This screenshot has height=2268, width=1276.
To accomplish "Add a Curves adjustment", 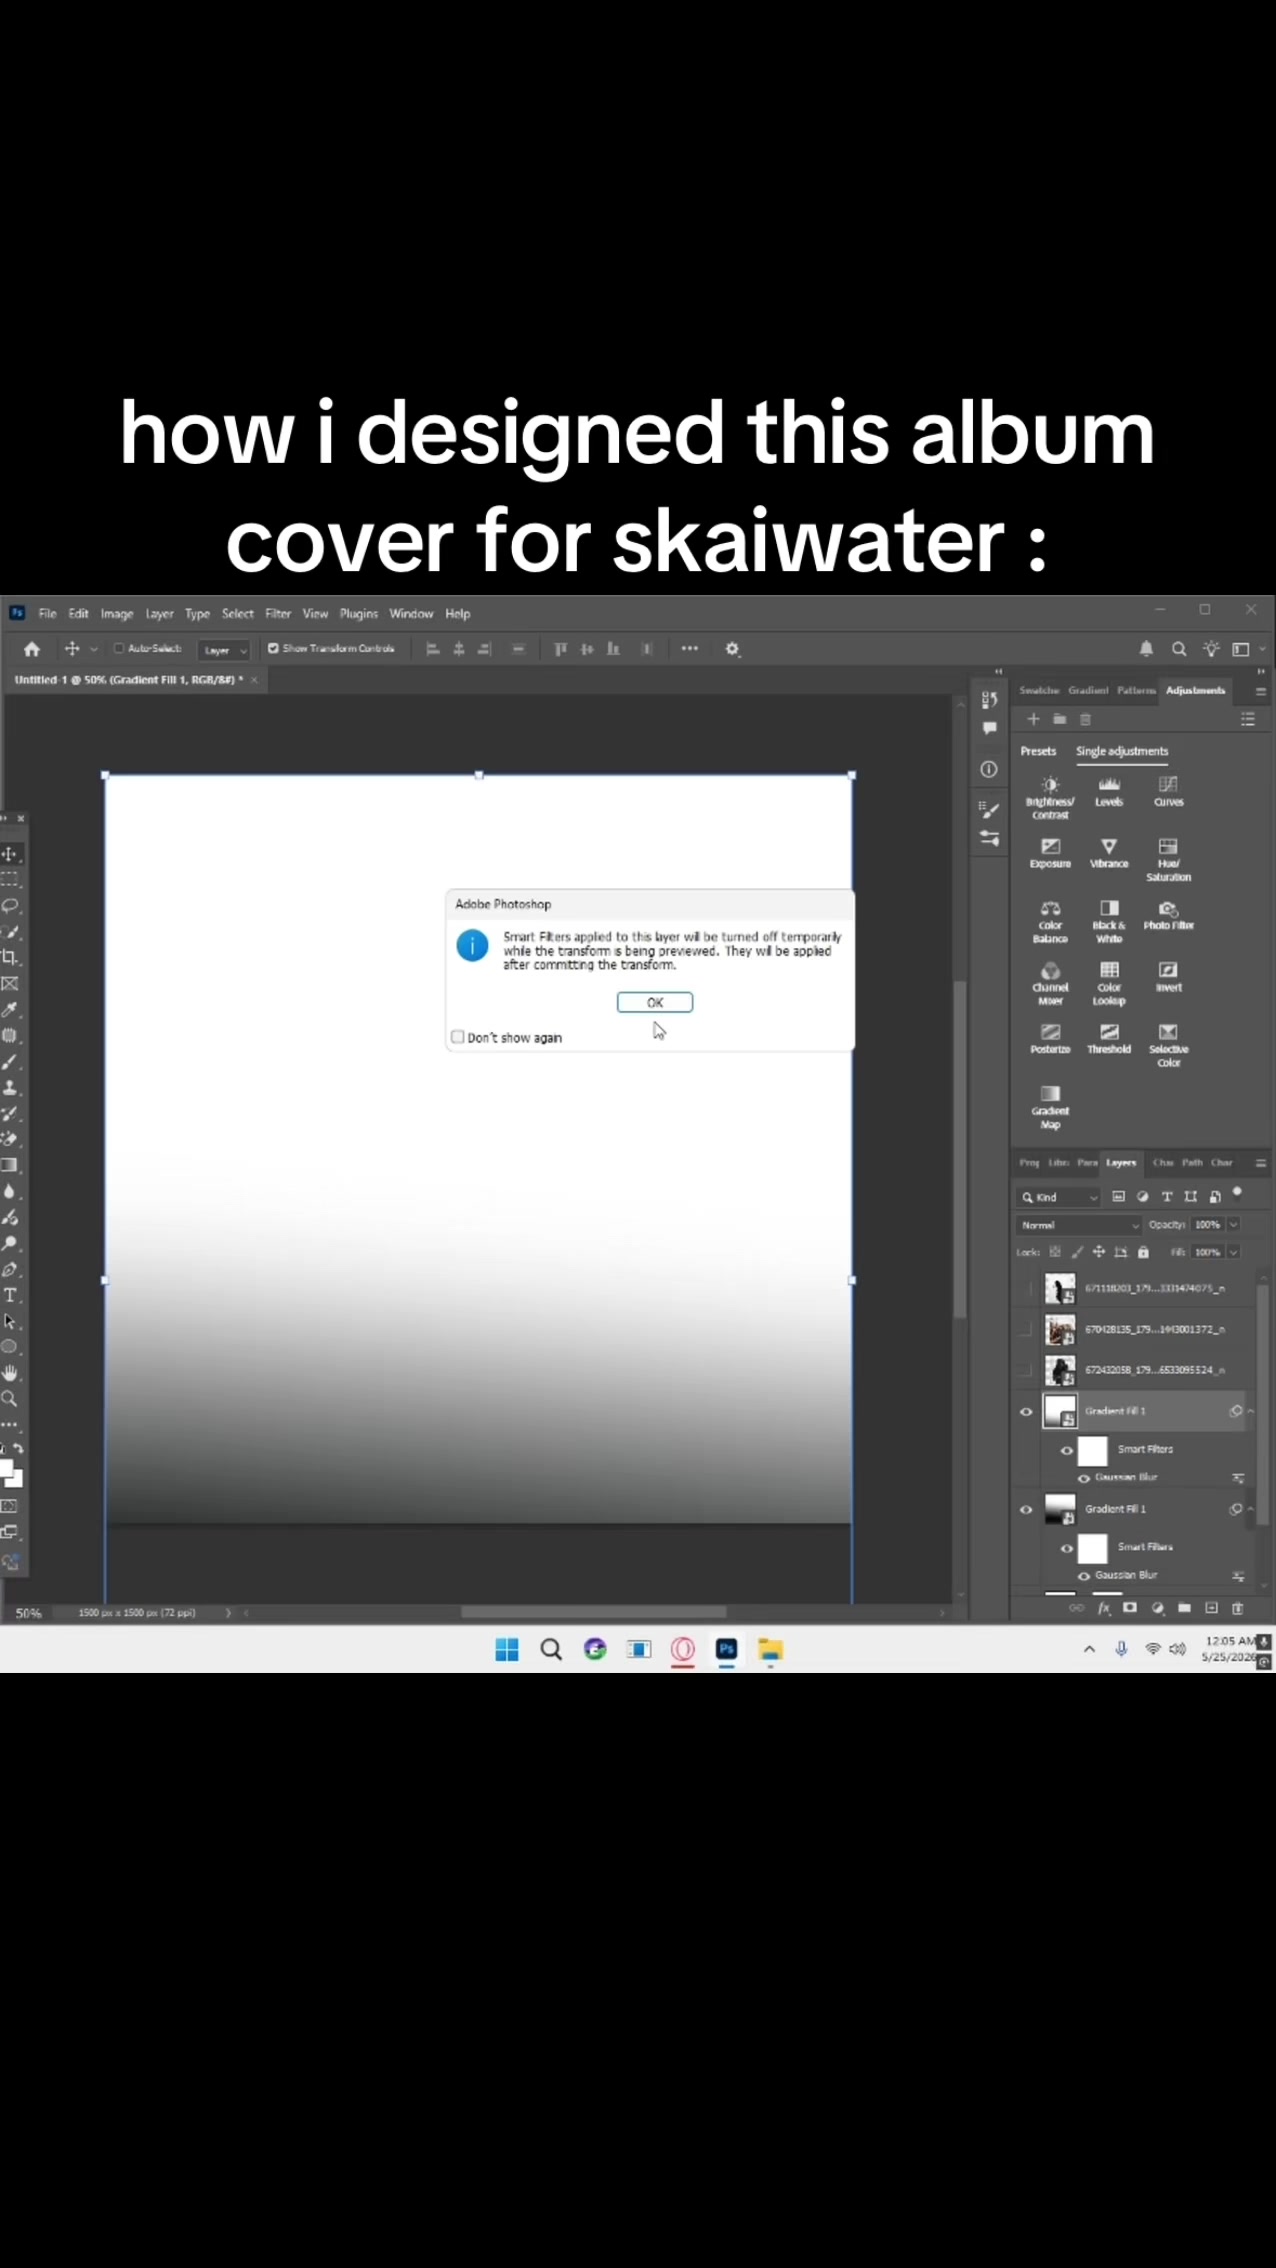I will (x=1168, y=791).
